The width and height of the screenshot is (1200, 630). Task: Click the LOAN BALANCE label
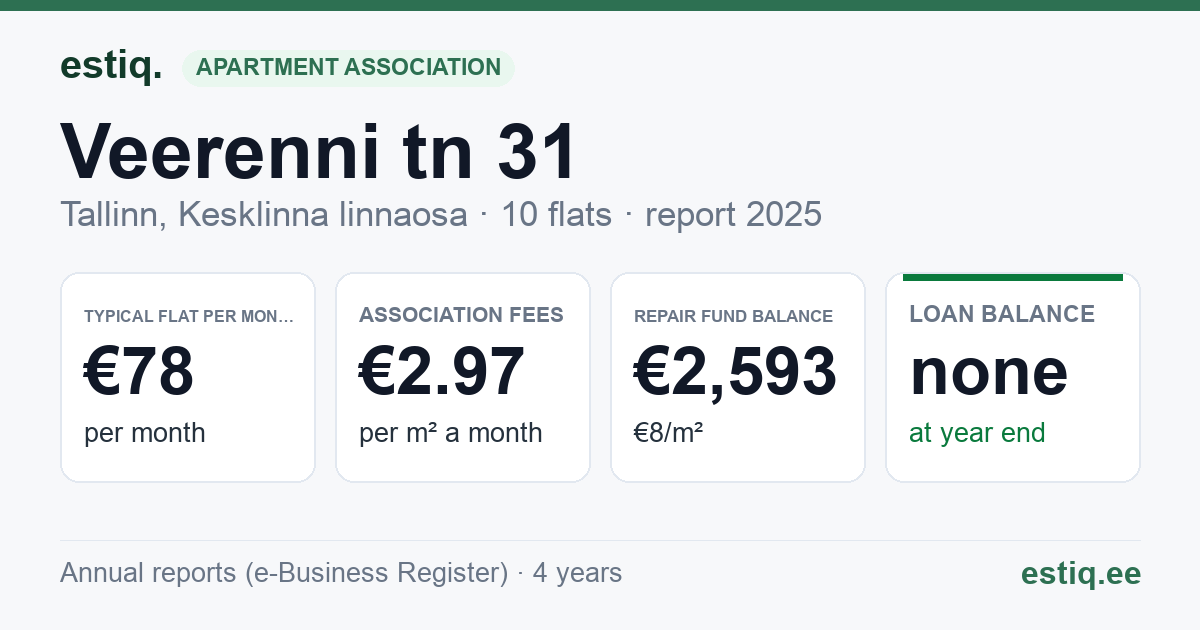click(1002, 314)
